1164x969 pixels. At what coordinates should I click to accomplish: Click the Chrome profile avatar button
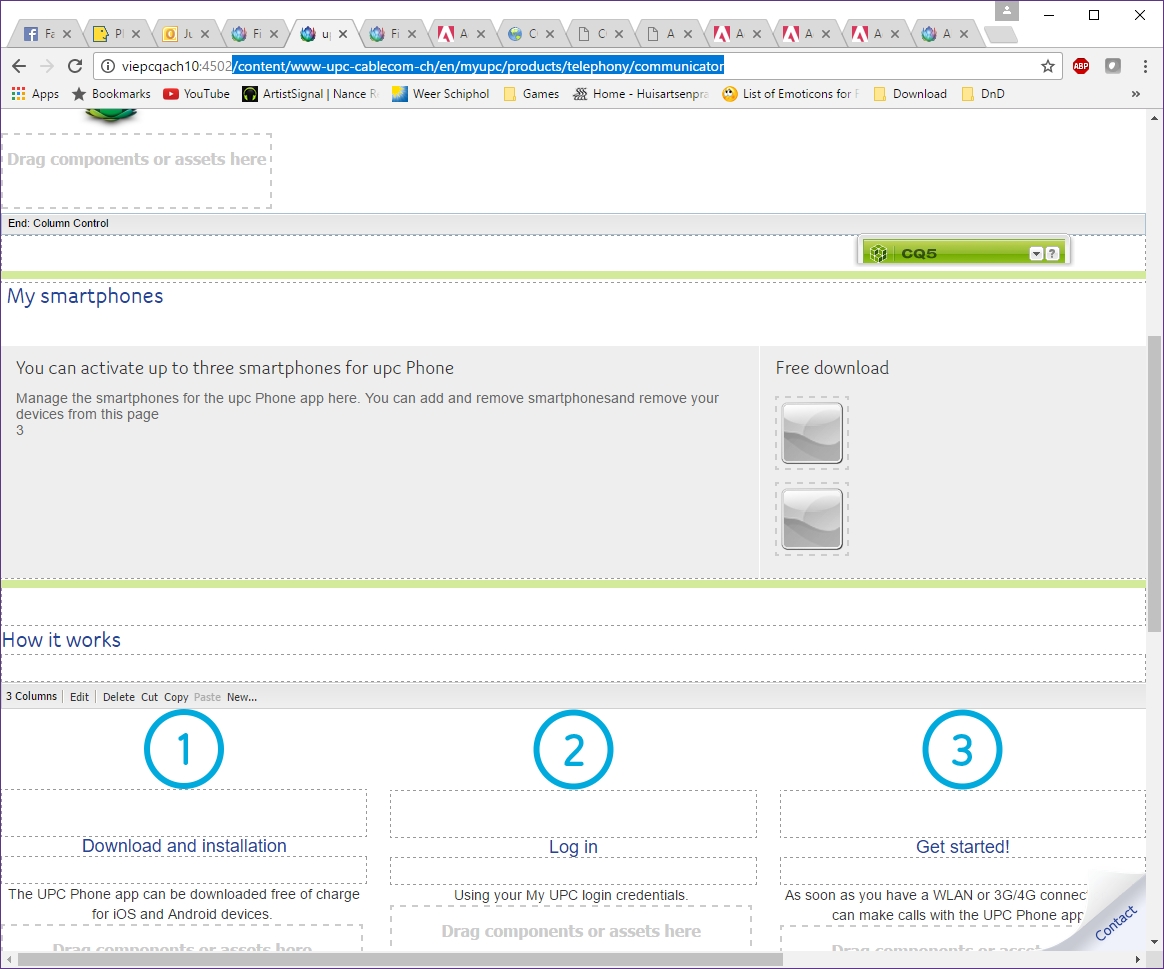tap(1007, 10)
